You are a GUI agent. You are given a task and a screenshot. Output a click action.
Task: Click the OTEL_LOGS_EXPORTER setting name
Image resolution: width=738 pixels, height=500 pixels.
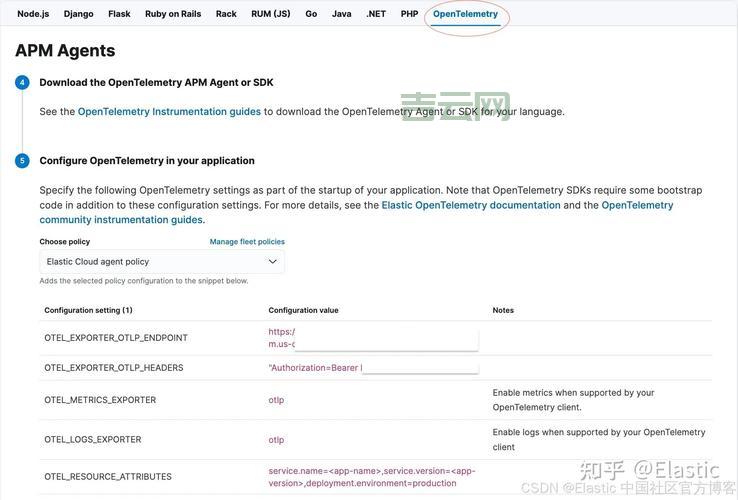[x=93, y=439]
